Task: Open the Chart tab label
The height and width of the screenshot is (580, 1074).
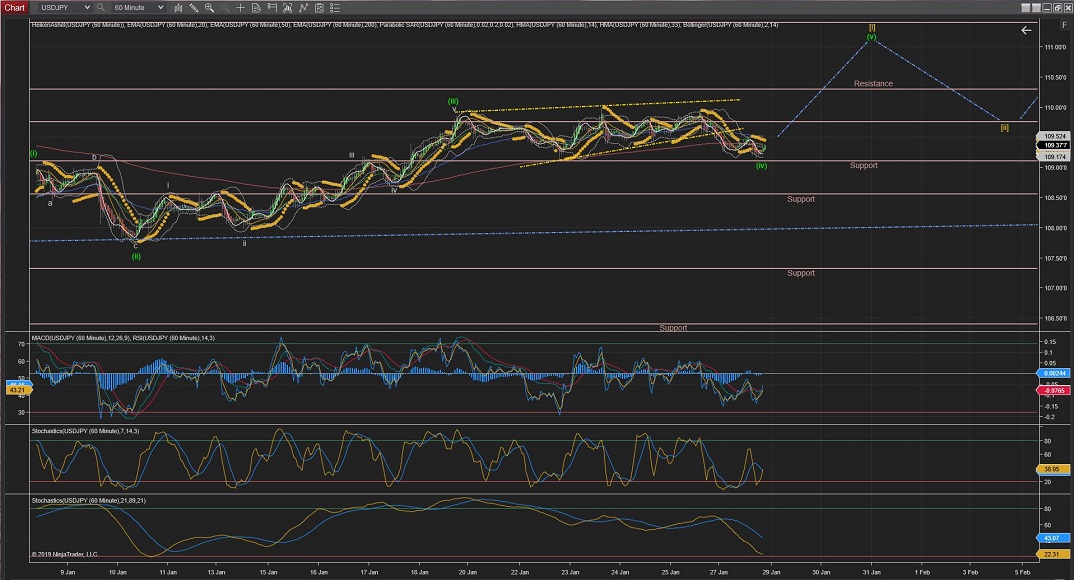Action: [14, 8]
